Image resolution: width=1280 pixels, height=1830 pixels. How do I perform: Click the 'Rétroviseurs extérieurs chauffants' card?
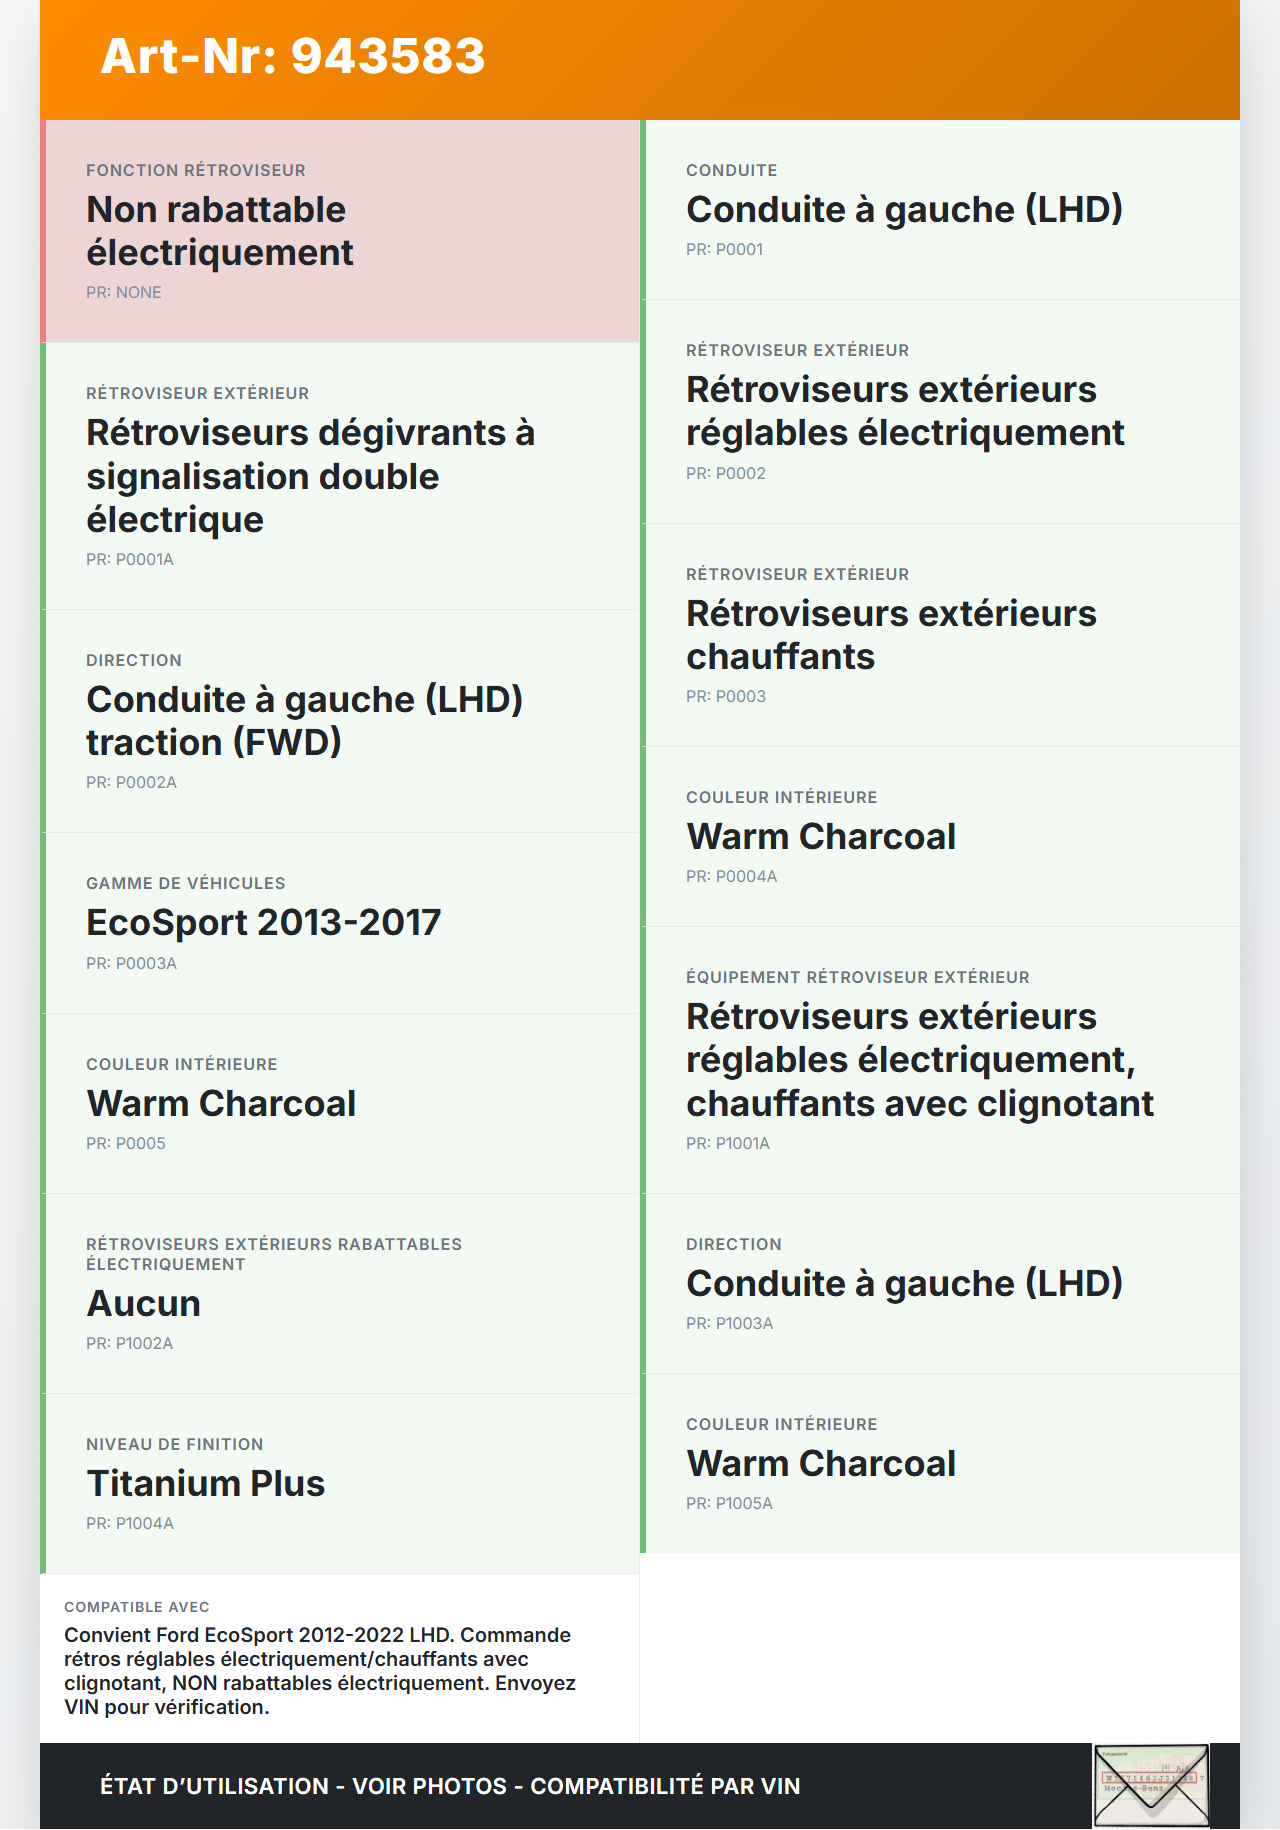890,635
